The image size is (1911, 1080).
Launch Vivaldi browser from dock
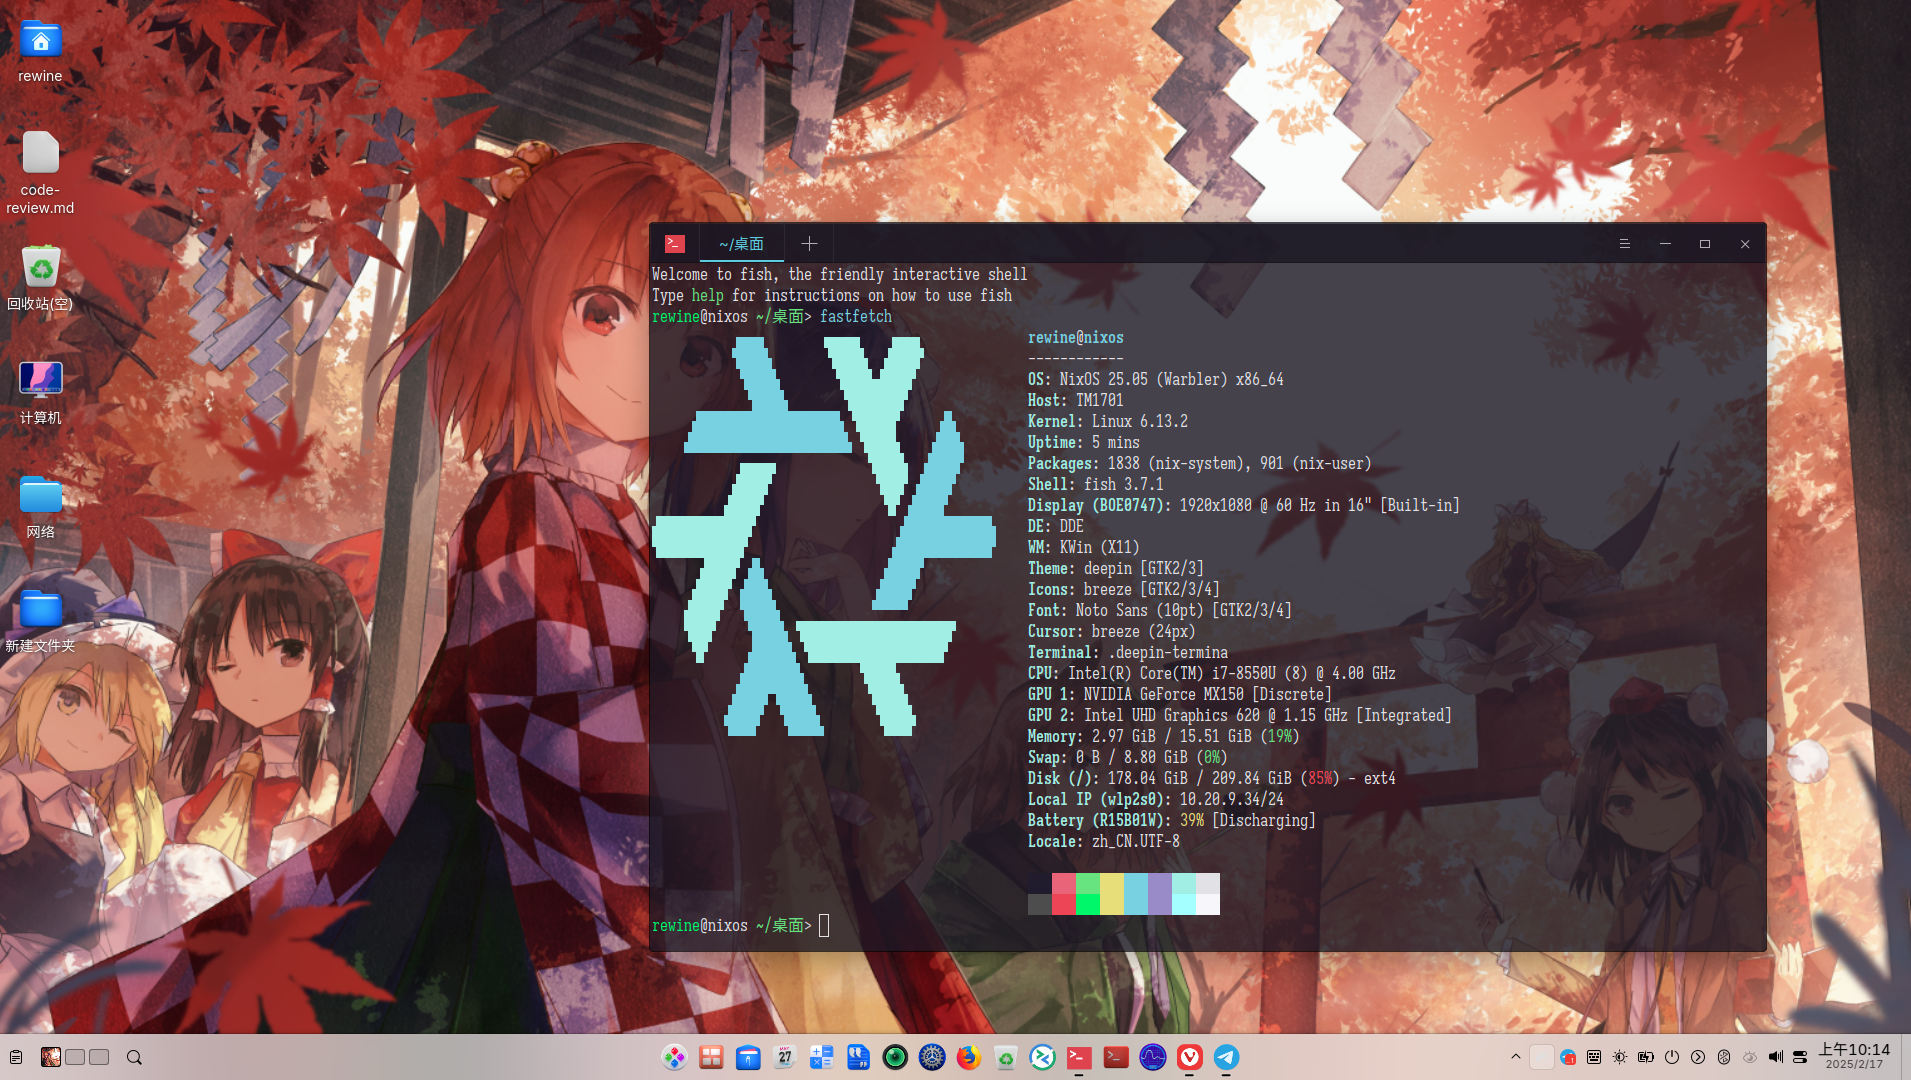click(x=1189, y=1057)
